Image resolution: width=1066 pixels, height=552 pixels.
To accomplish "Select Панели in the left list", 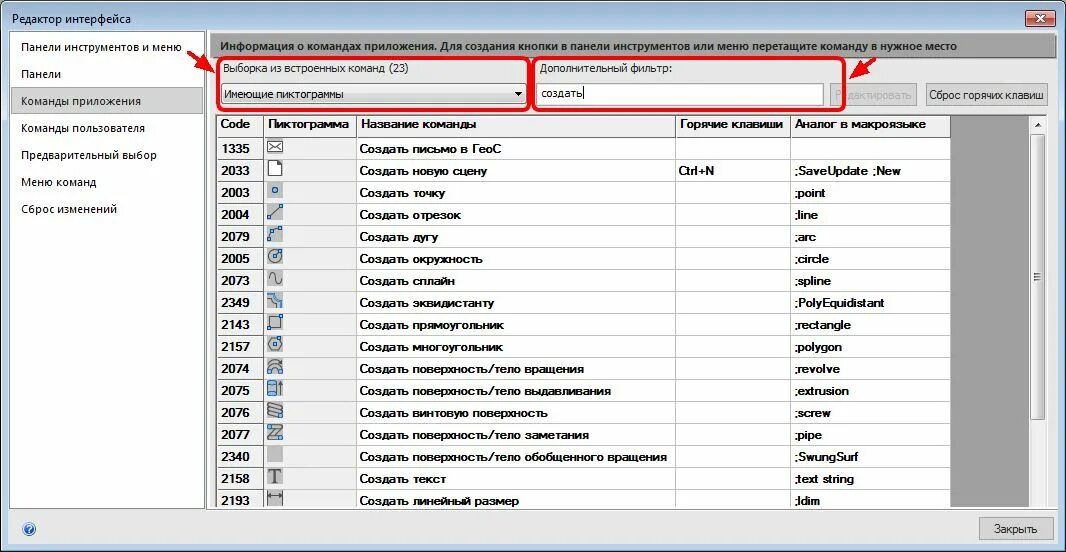I will tap(41, 74).
